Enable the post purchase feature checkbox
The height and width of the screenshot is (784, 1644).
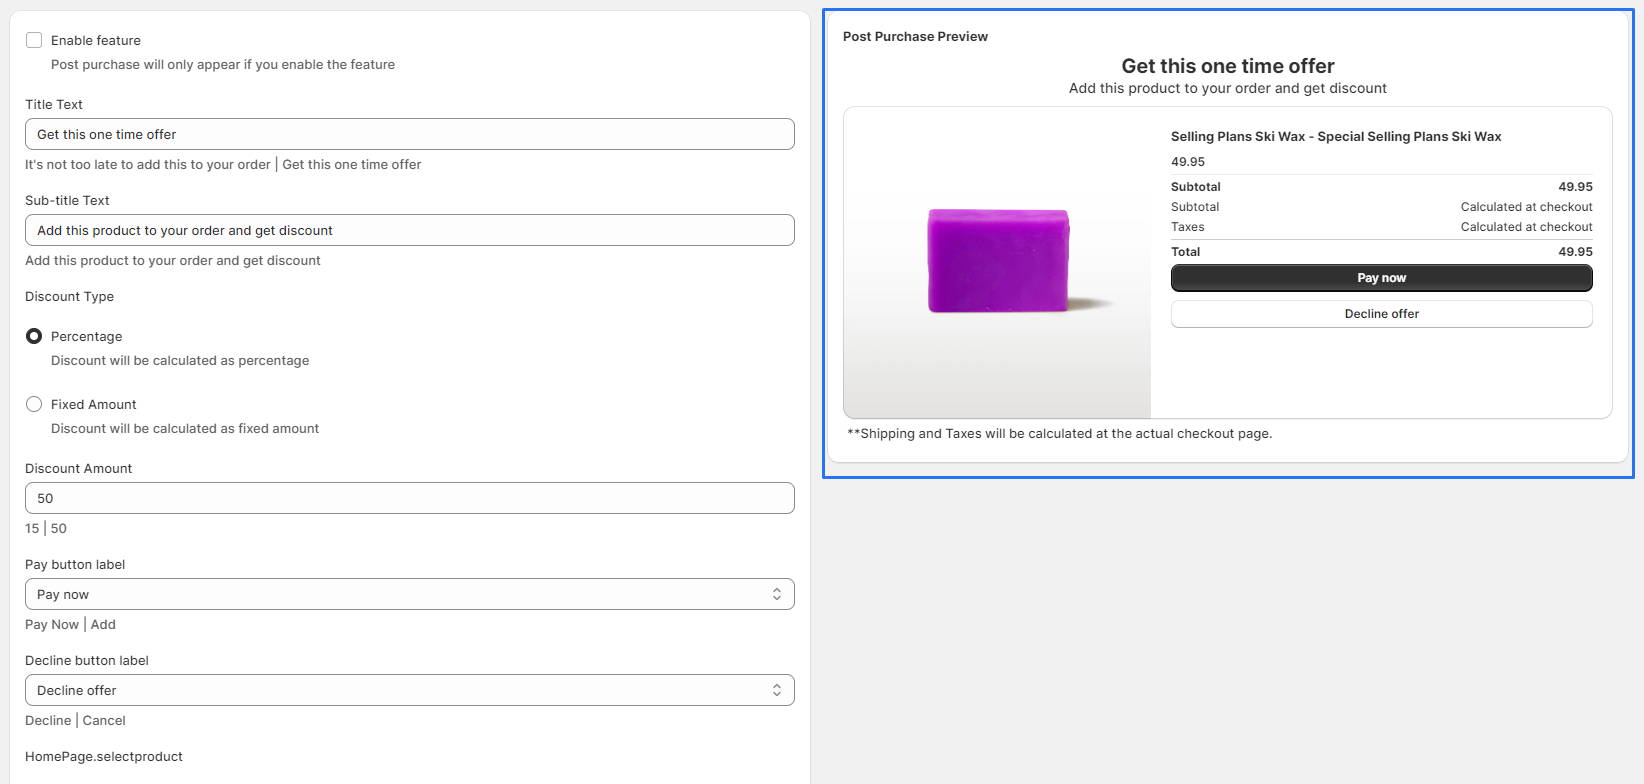(34, 40)
